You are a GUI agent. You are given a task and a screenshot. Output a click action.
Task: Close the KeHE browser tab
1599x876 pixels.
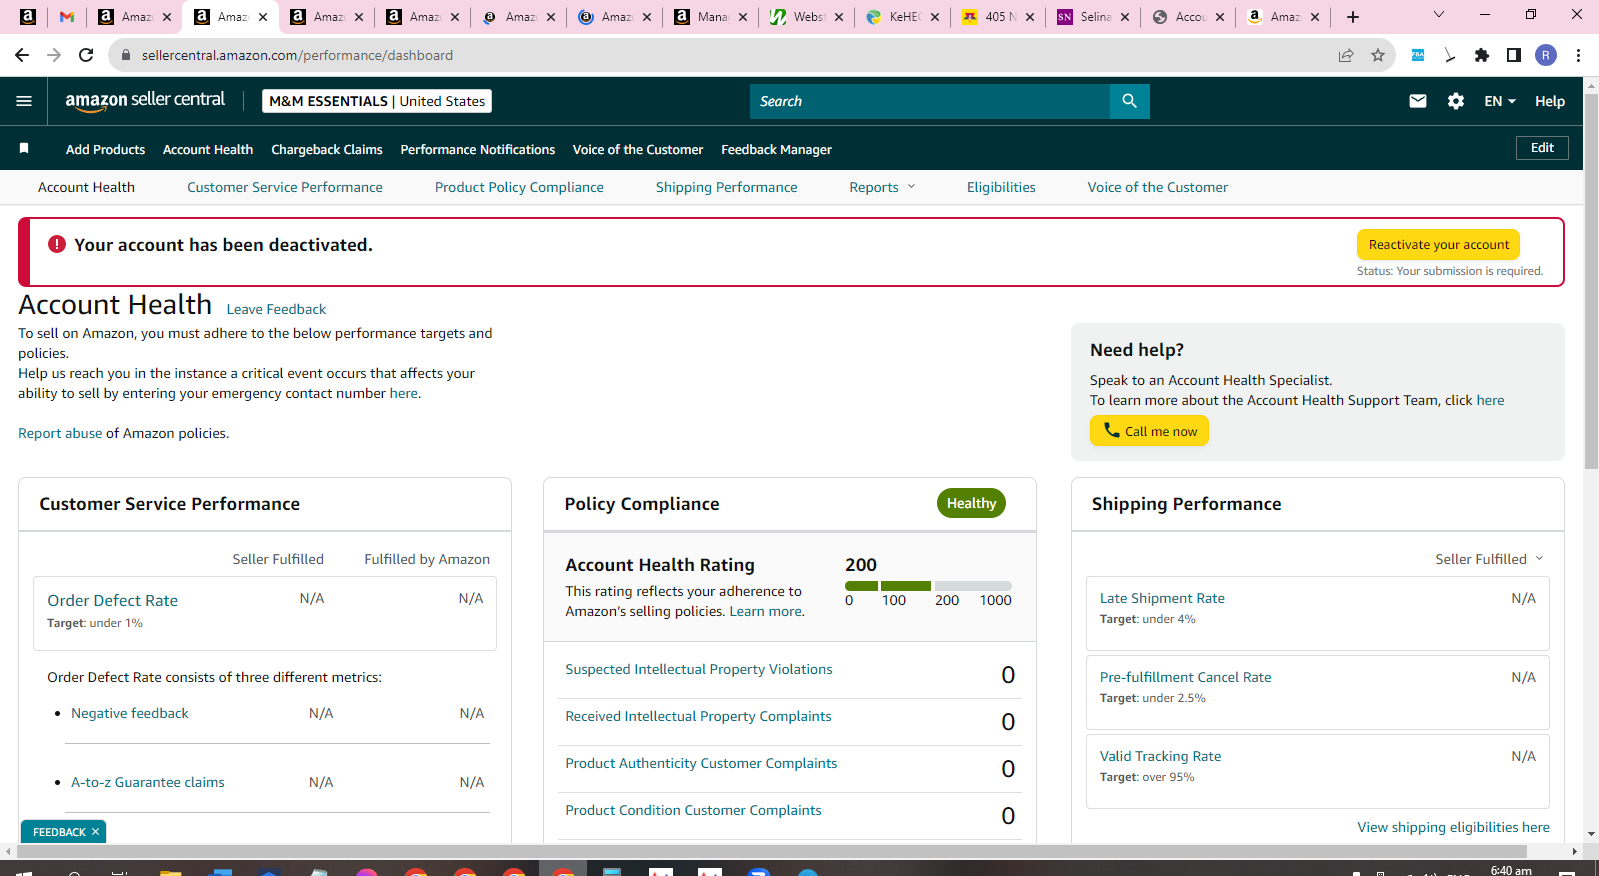pos(934,17)
